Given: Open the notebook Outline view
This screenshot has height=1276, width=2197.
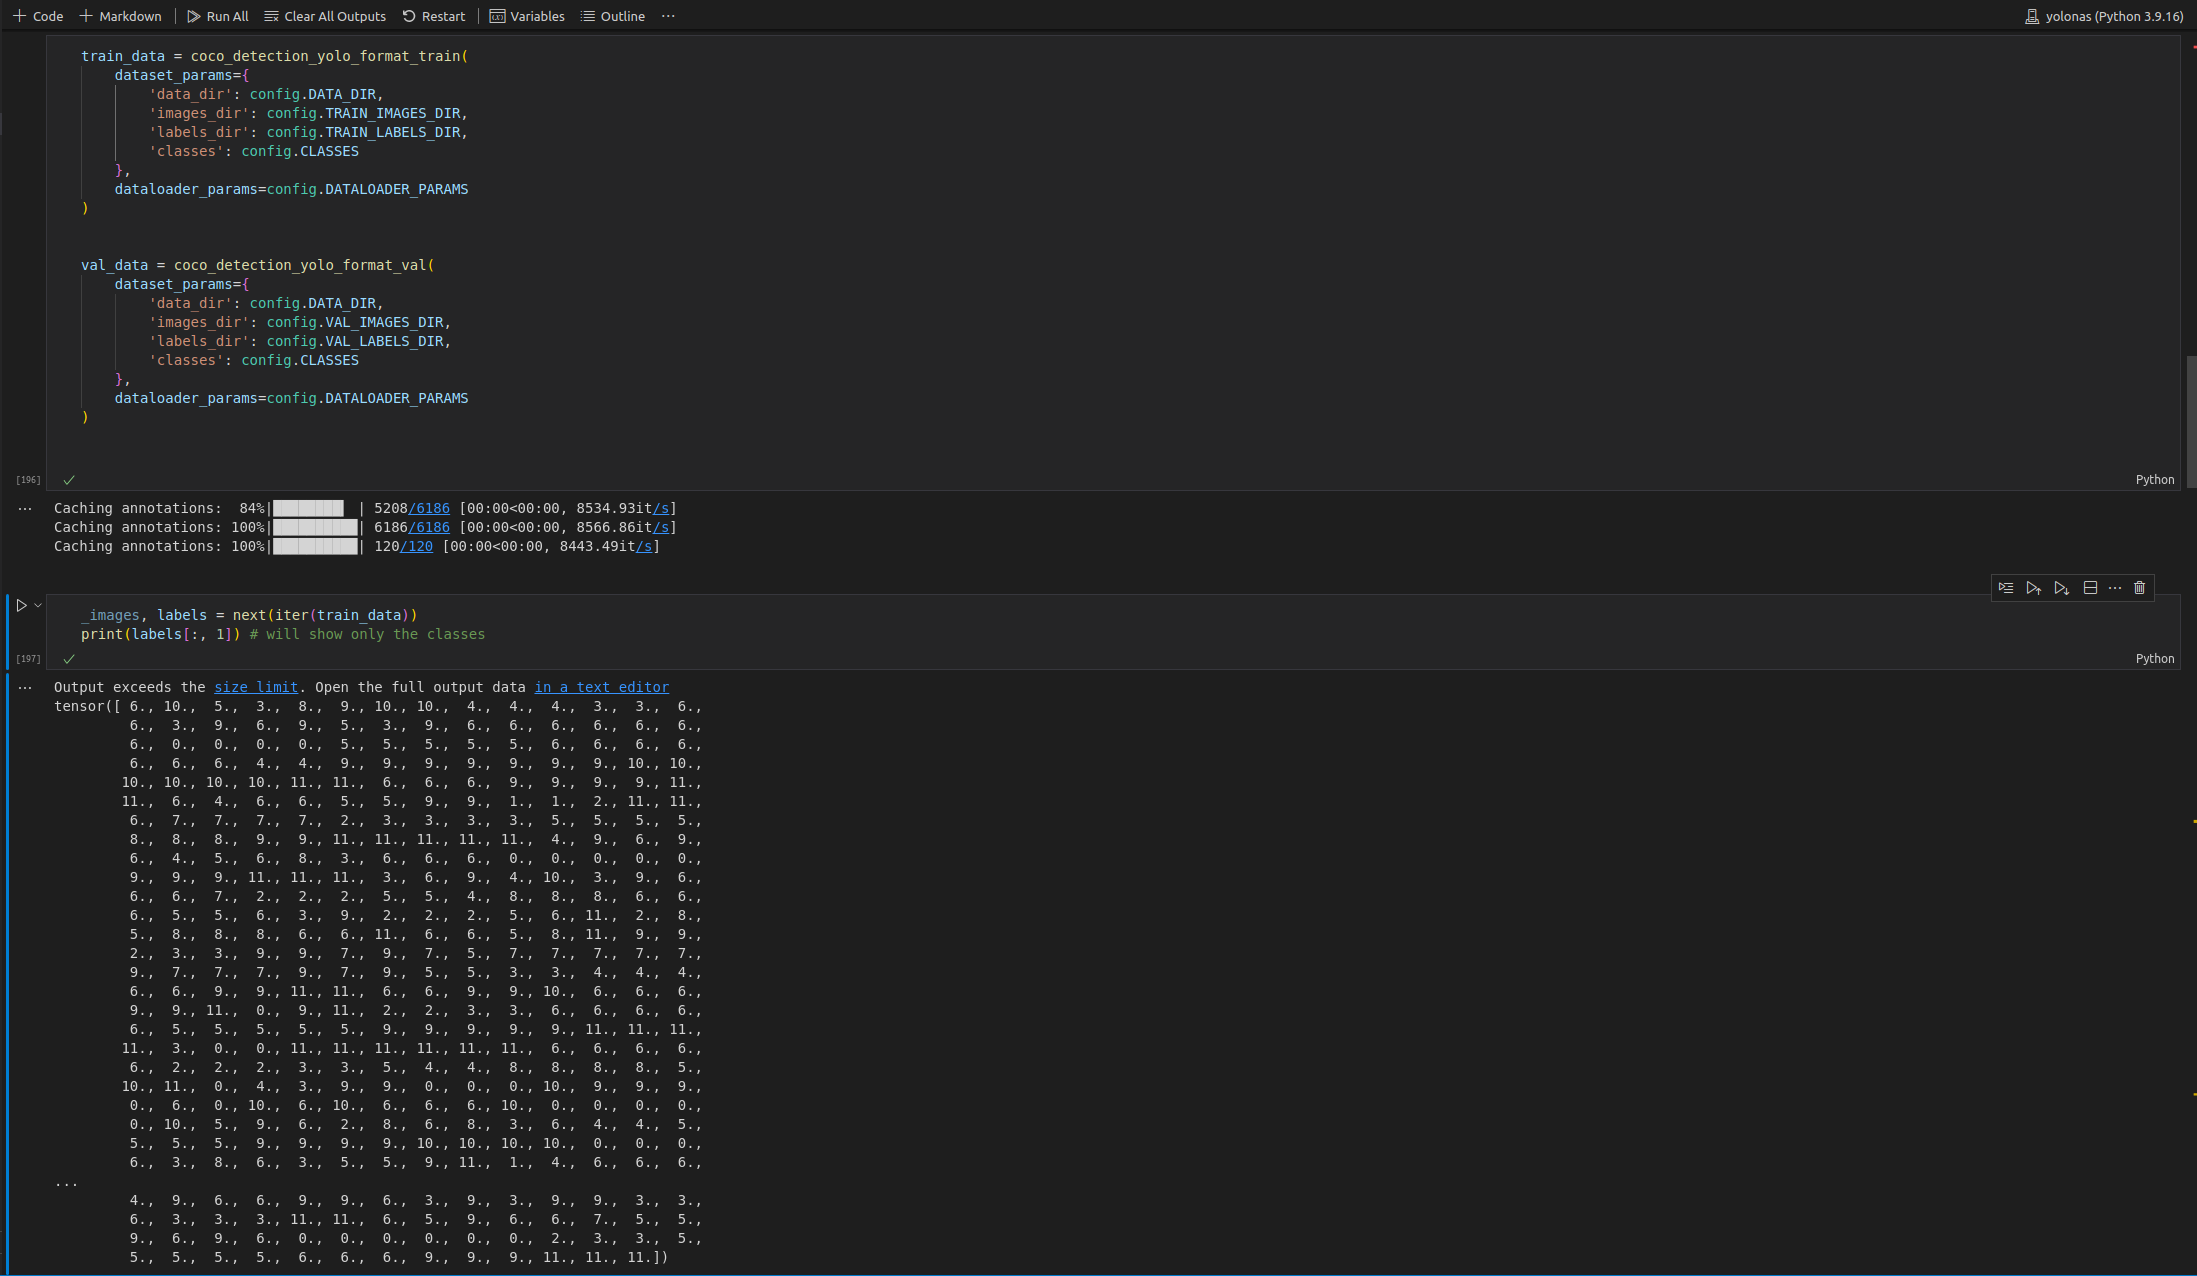Looking at the screenshot, I should (612, 16).
